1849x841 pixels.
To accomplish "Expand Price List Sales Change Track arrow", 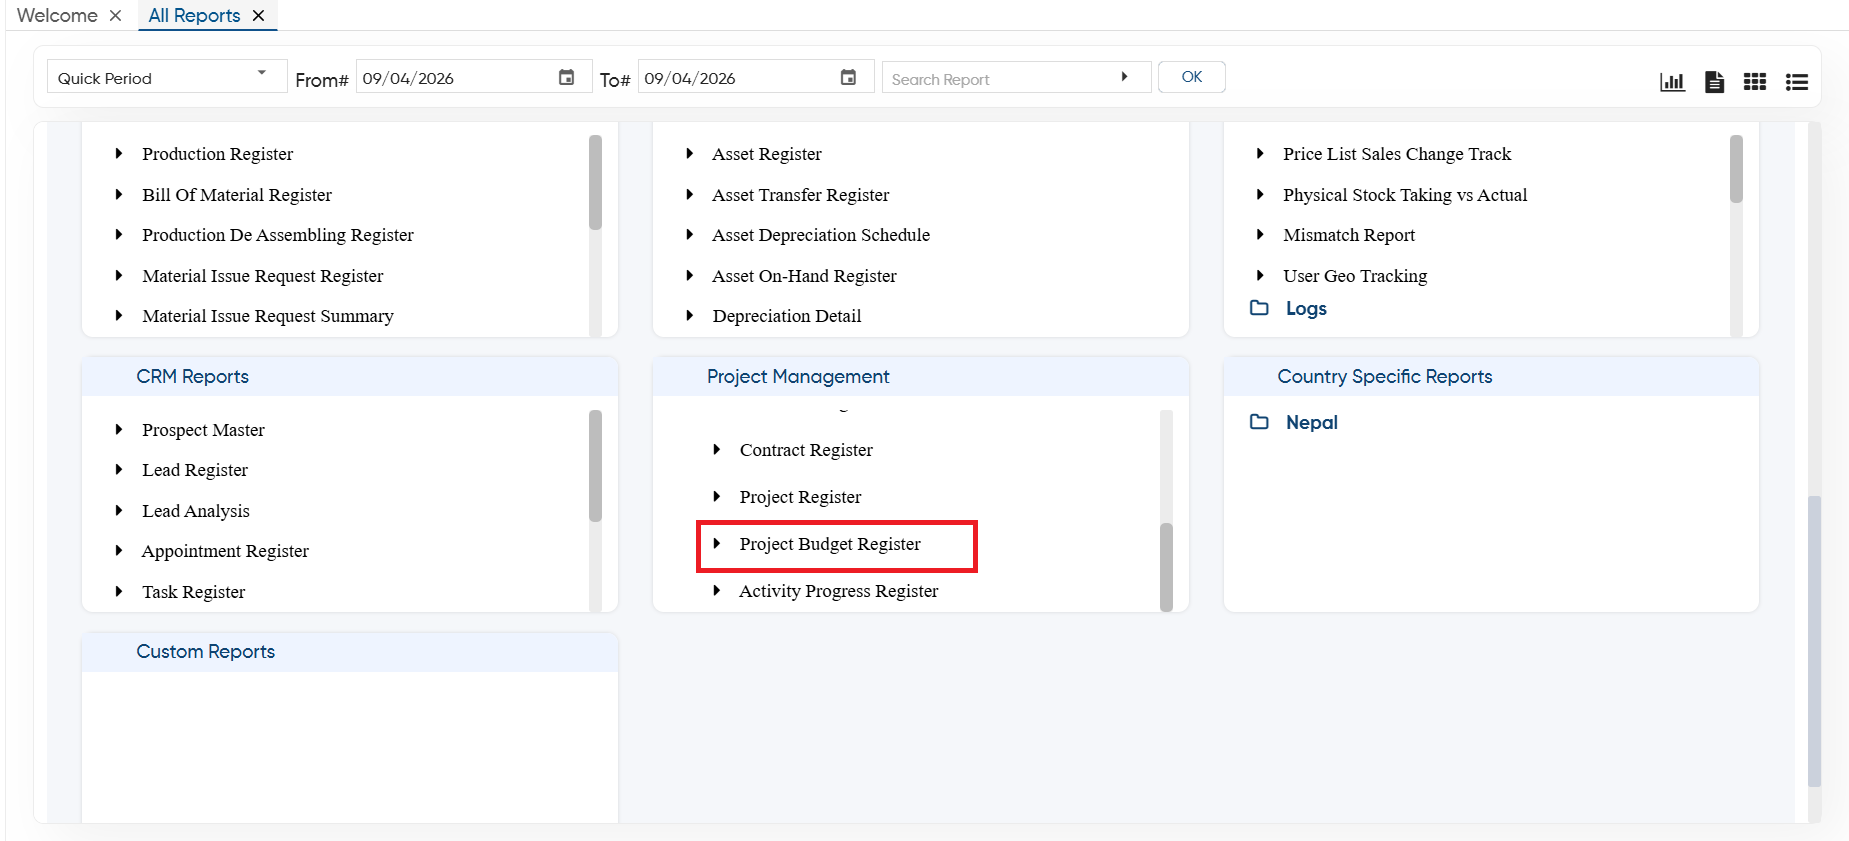I will [x=1260, y=153].
